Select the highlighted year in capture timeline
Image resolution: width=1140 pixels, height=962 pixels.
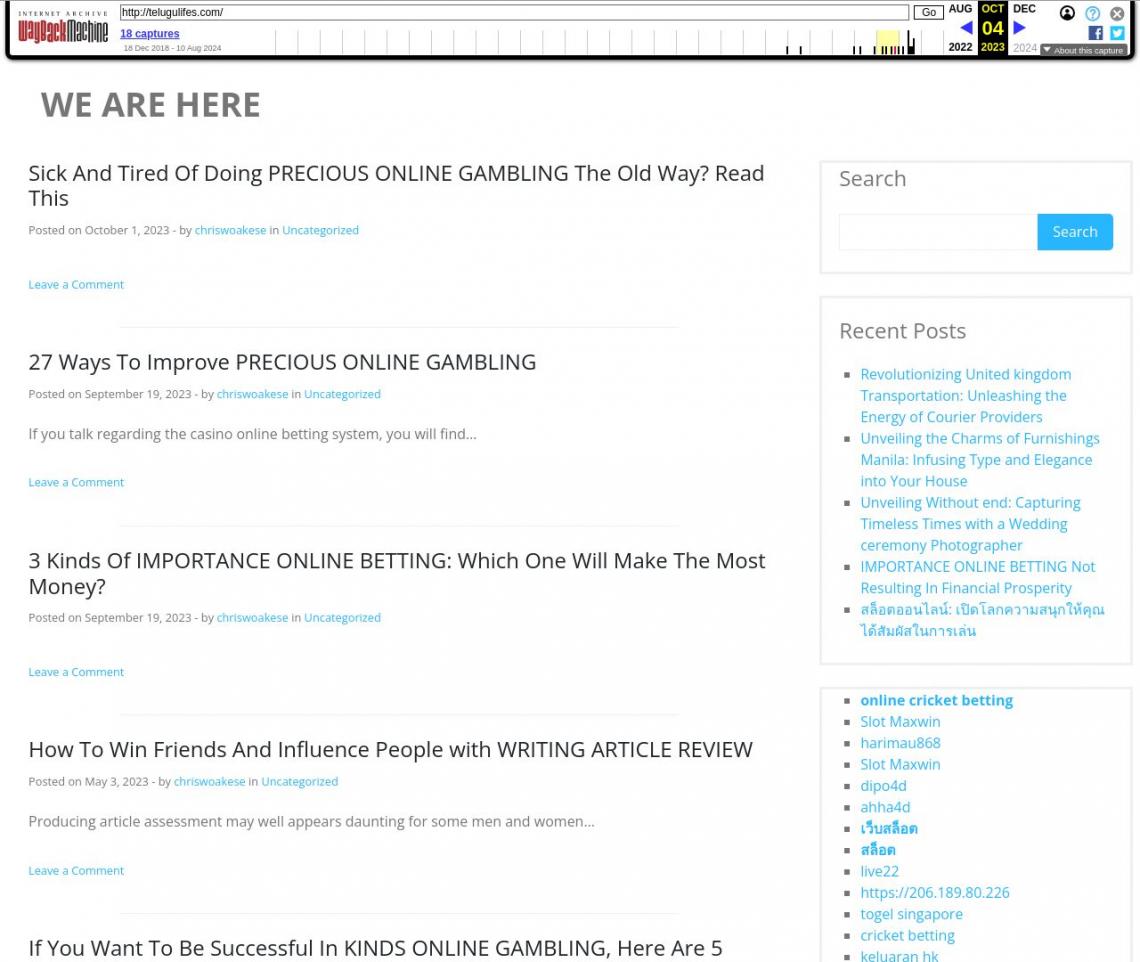click(887, 42)
